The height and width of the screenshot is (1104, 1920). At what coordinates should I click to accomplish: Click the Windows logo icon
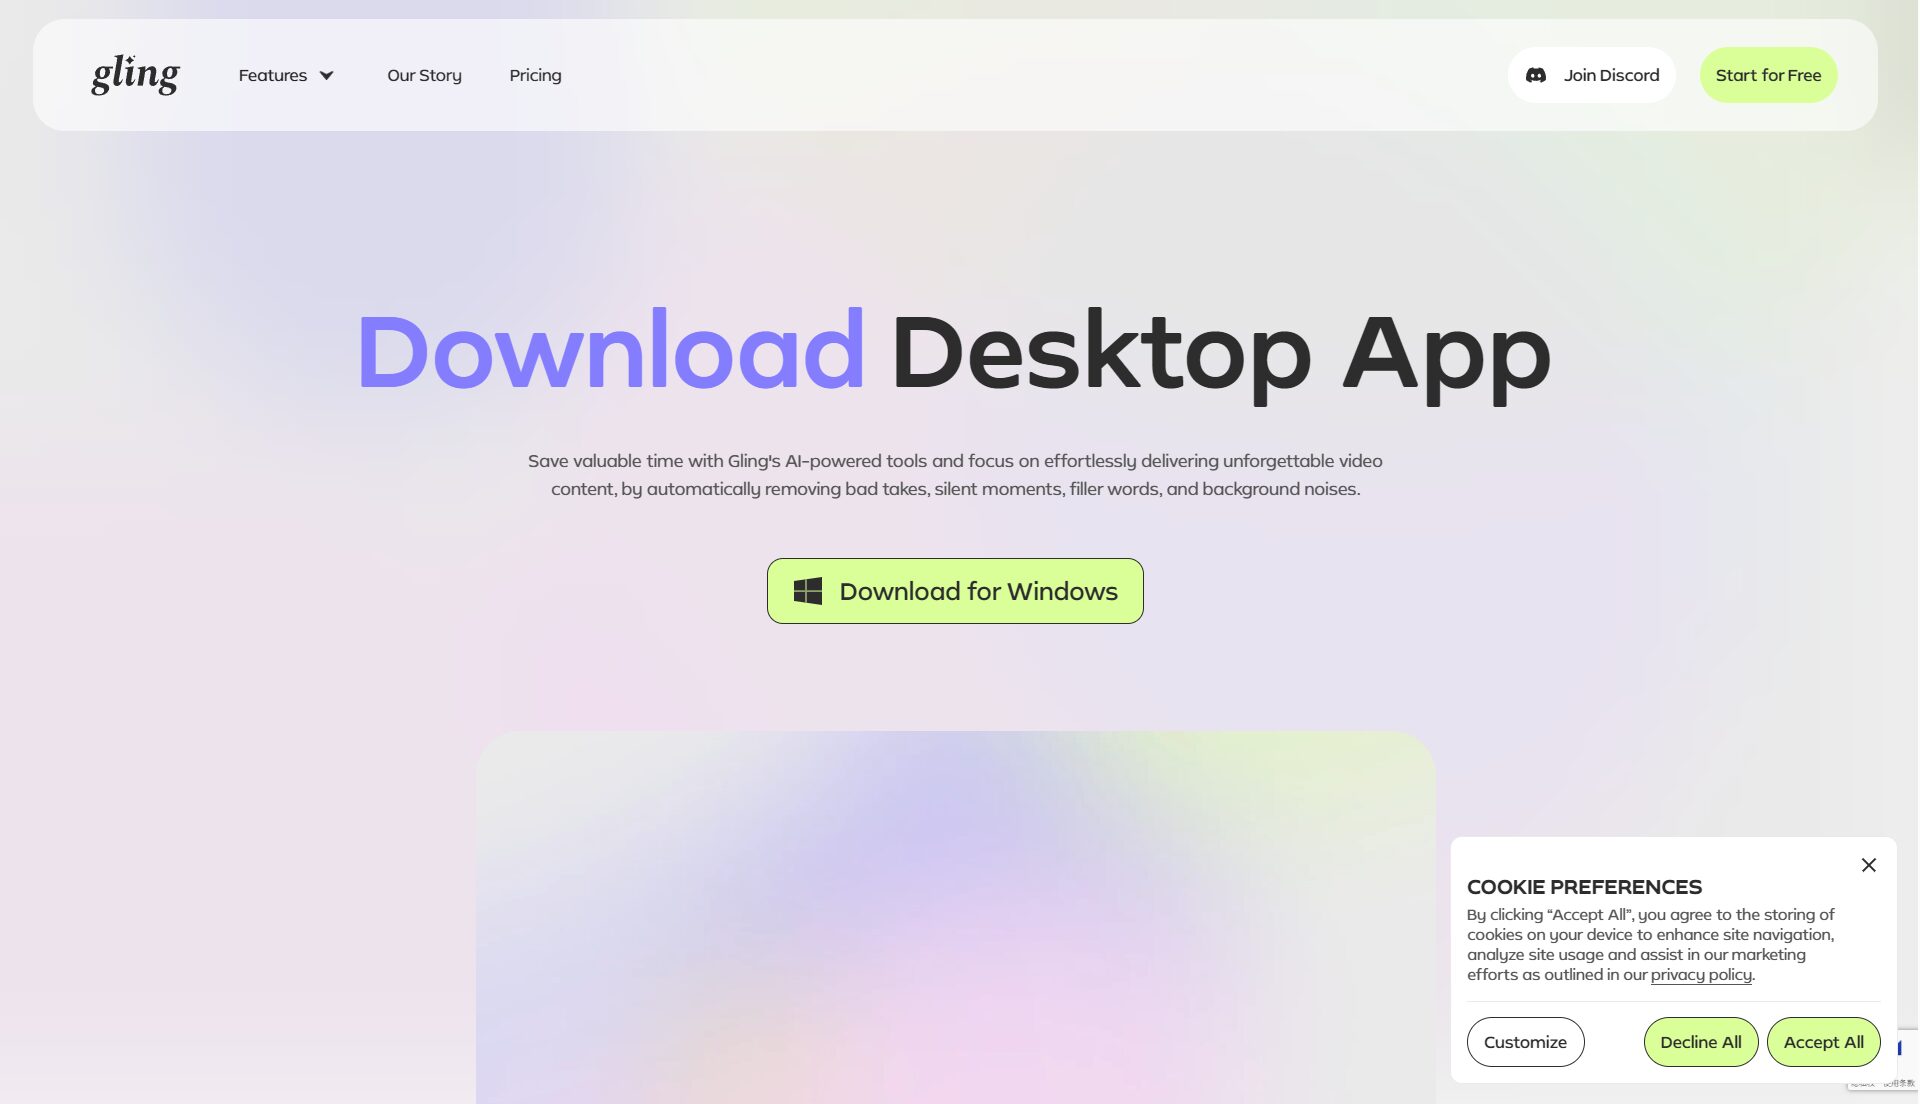(x=807, y=591)
